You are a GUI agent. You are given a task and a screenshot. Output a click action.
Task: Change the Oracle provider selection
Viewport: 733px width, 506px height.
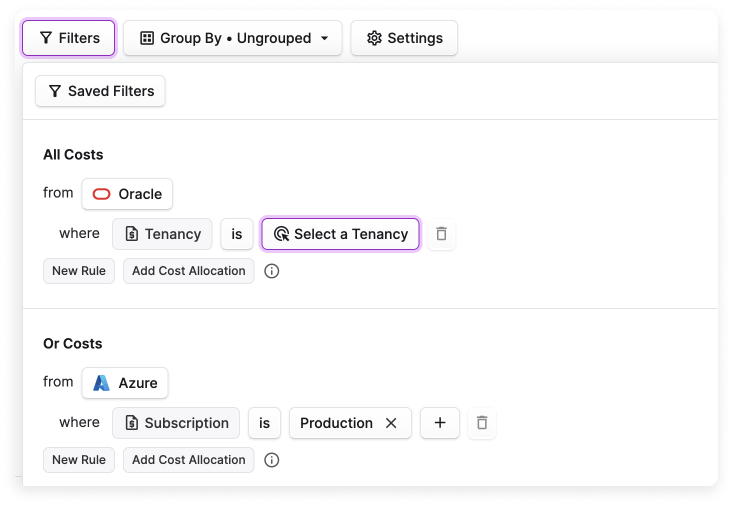click(127, 194)
